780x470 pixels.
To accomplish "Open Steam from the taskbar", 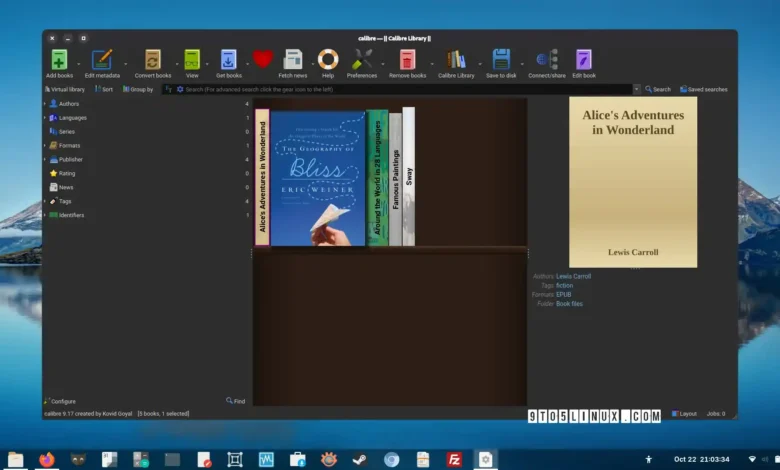I will [x=360, y=459].
